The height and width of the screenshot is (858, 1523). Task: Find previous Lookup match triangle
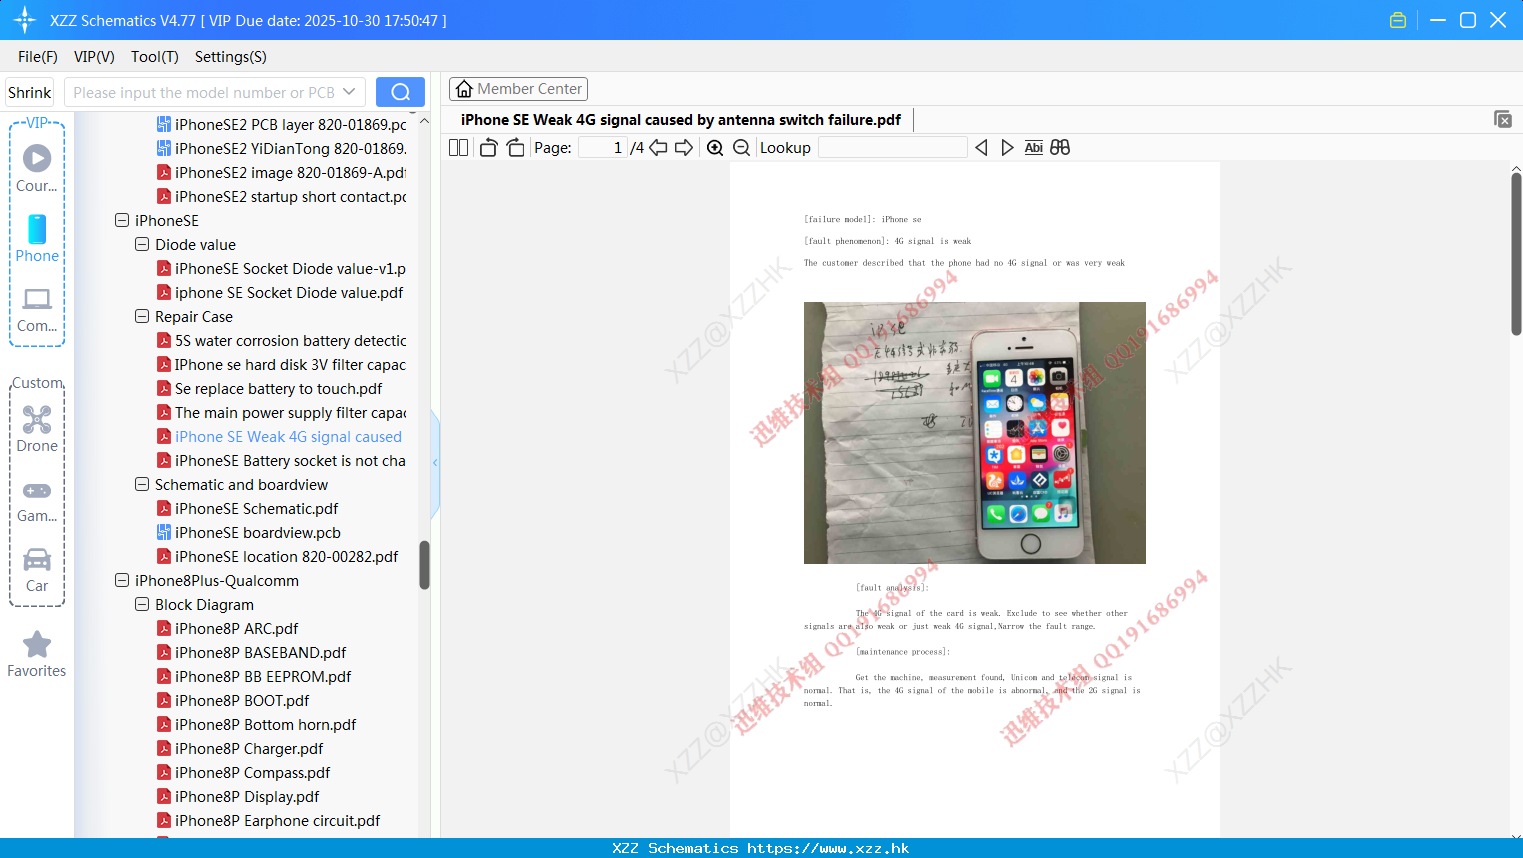pyautogui.click(x=981, y=148)
